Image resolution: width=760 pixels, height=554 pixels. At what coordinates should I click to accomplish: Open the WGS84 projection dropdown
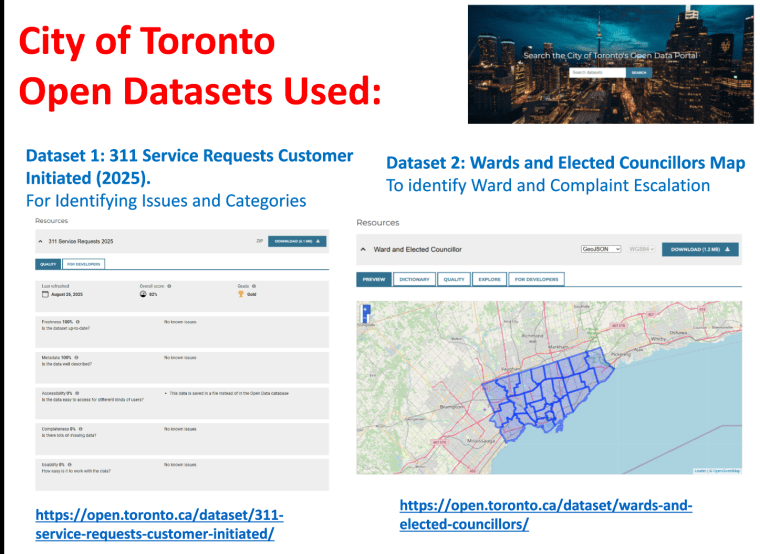639,249
